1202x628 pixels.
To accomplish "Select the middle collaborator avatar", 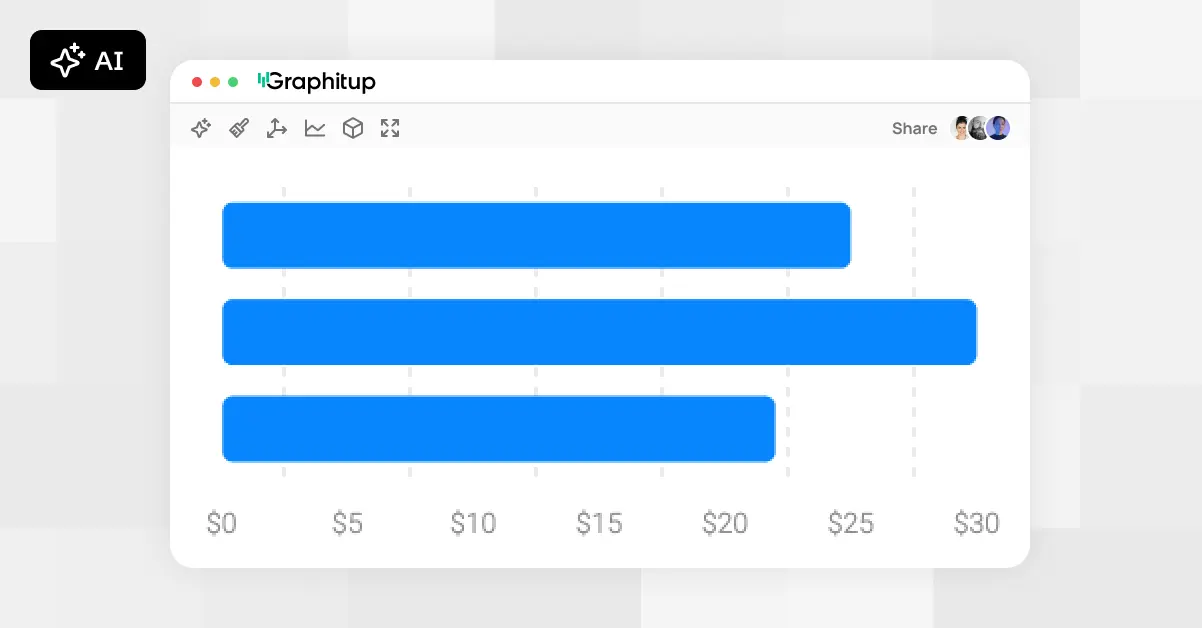I will (979, 128).
